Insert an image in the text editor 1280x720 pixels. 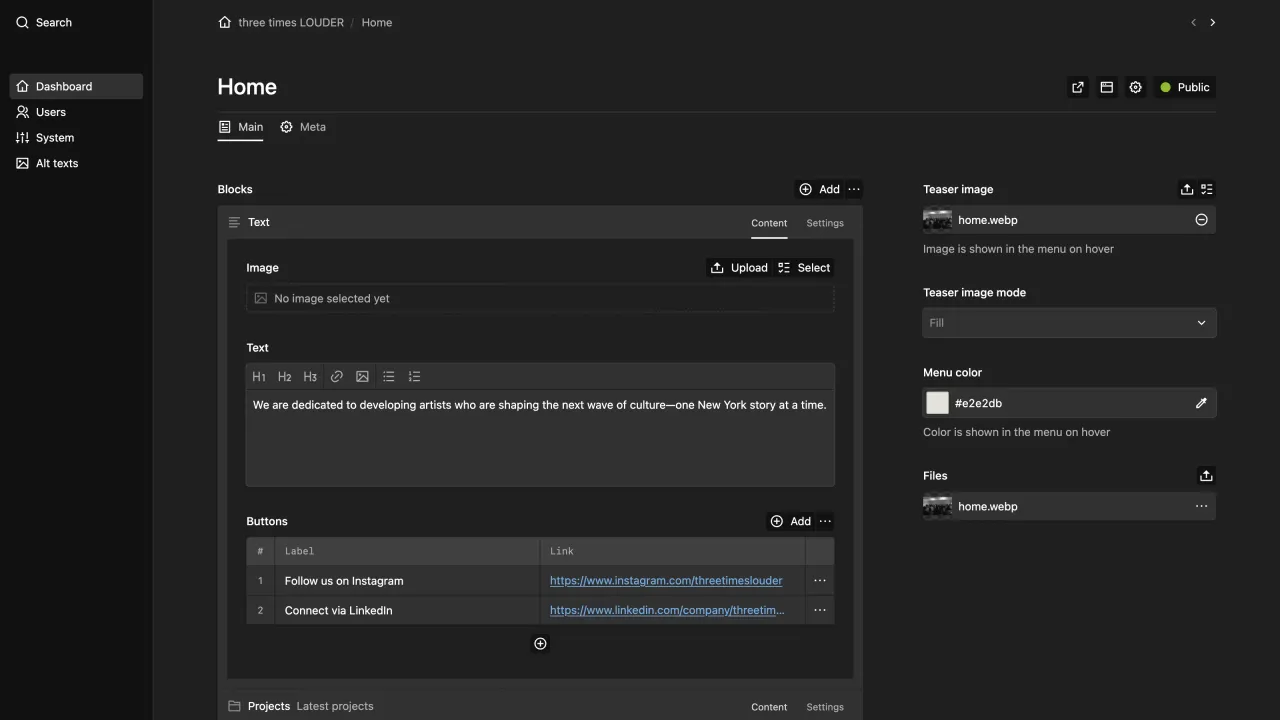point(362,377)
